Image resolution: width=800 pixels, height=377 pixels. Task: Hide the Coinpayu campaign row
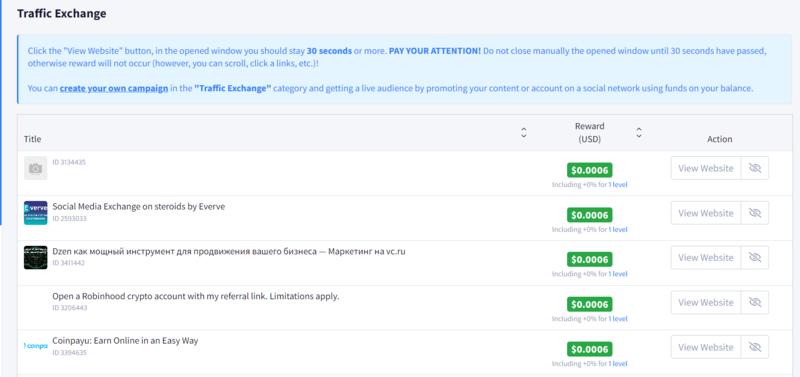click(x=755, y=347)
